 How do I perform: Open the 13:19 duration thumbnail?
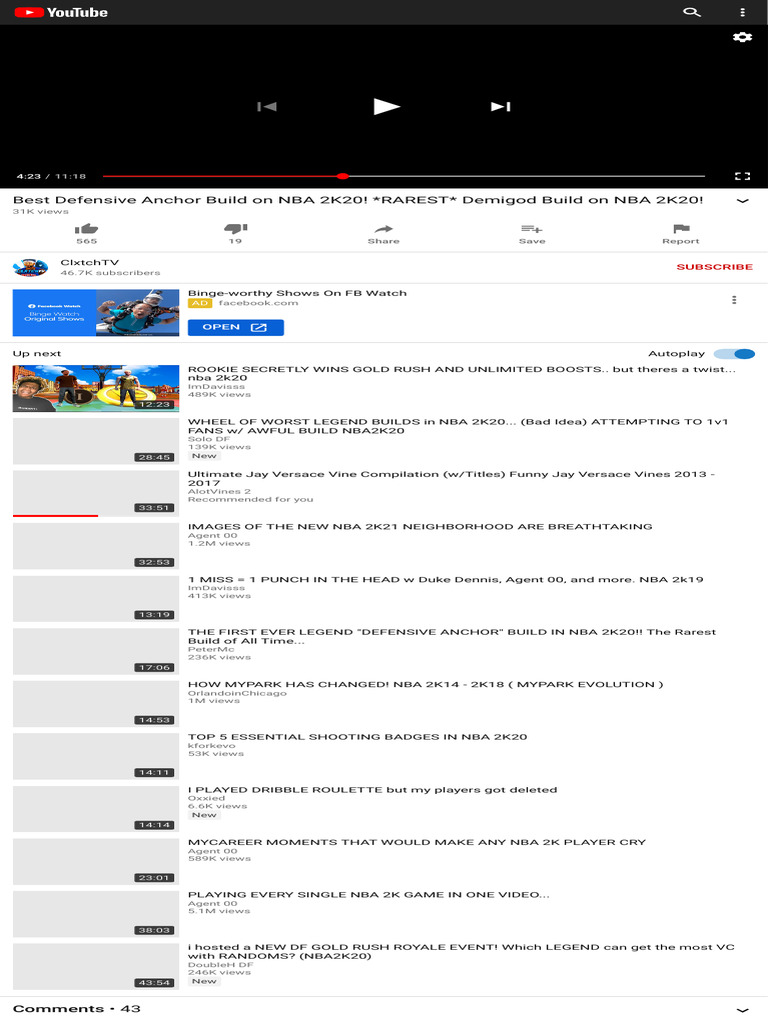(x=96, y=599)
